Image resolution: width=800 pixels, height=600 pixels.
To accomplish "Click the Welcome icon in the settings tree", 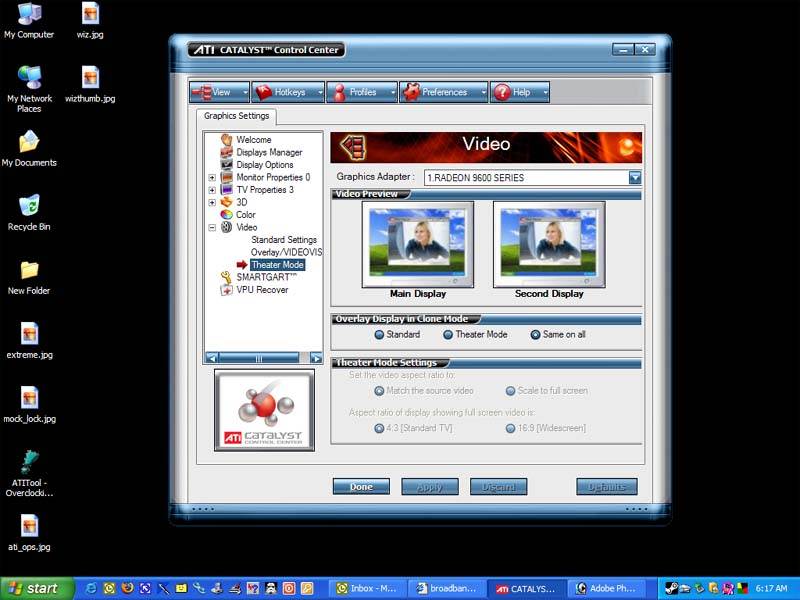I will pos(227,139).
